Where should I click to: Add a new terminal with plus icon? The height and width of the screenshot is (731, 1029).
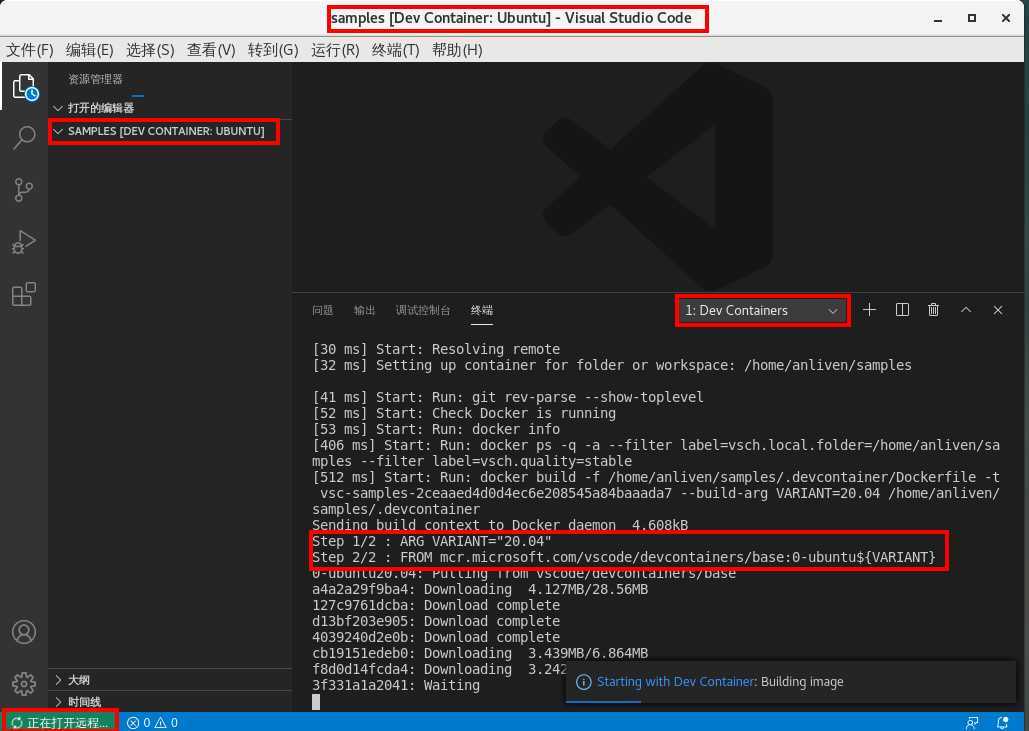click(x=870, y=310)
